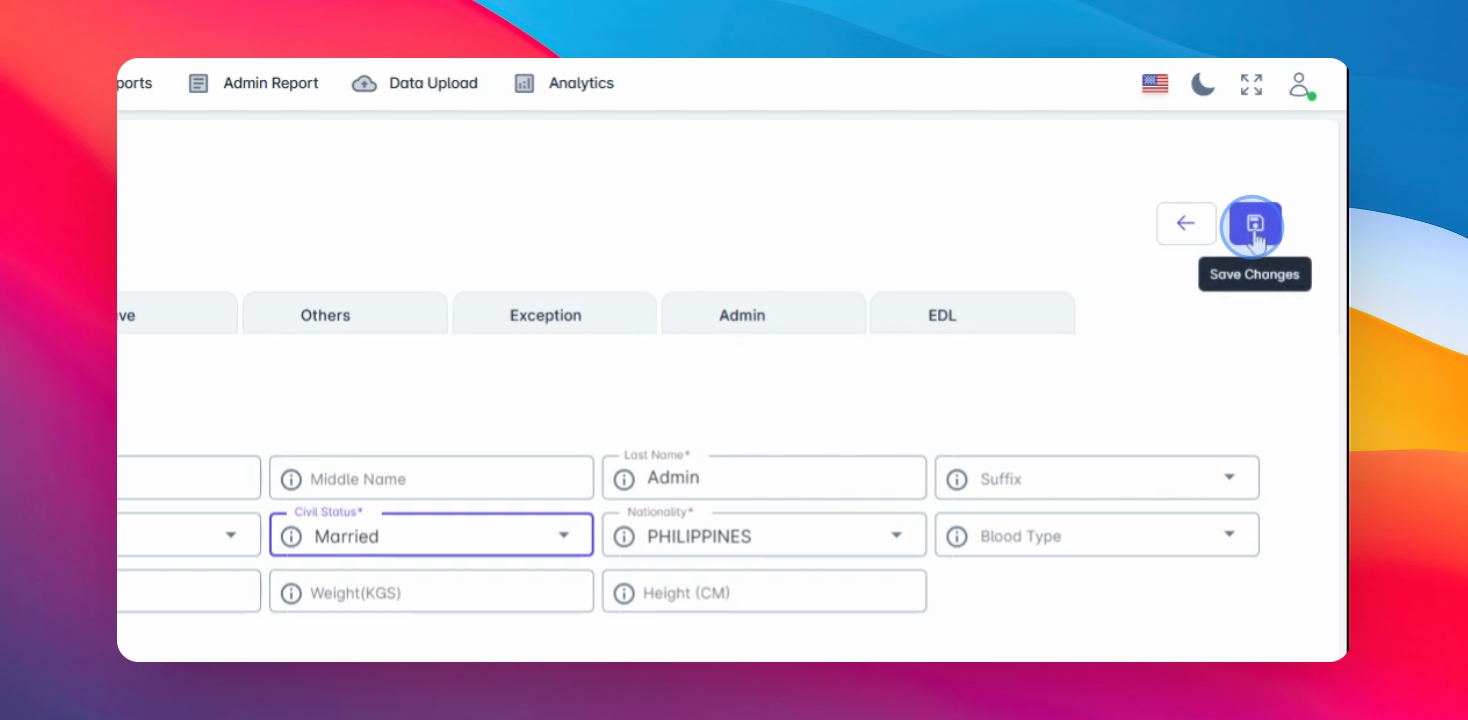Switch to the Others tab
The width and height of the screenshot is (1468, 720).
click(344, 314)
